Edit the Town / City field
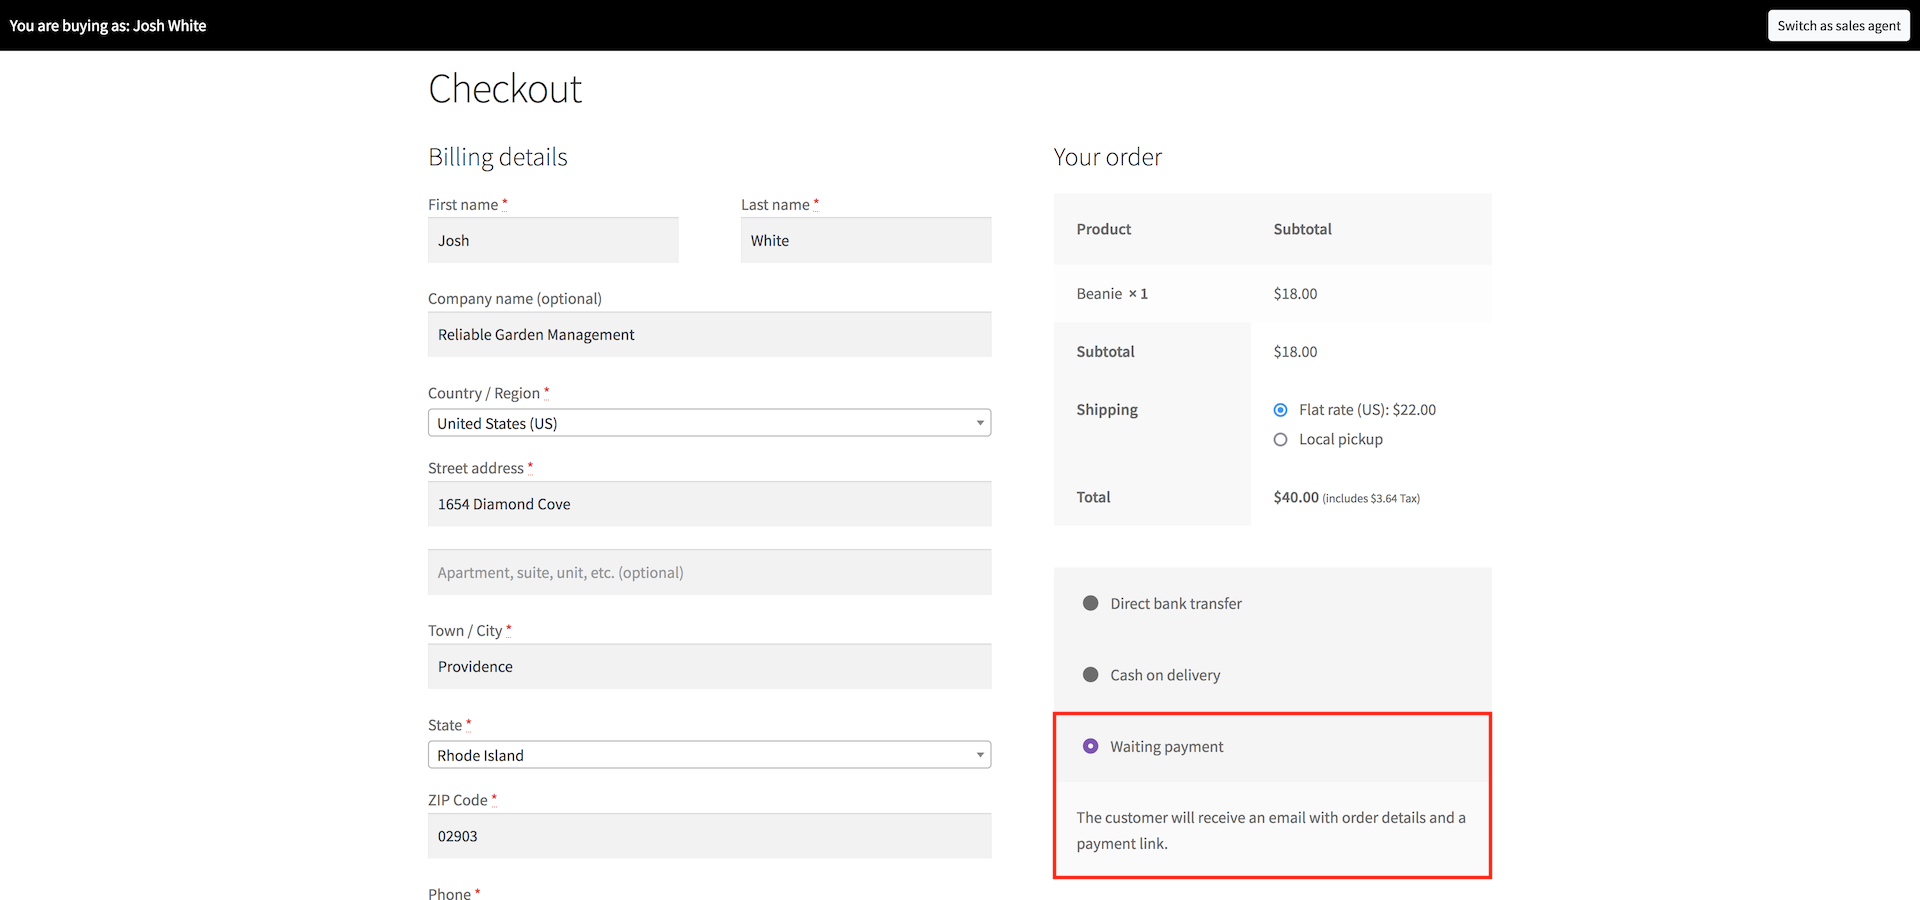Viewport: 1920px width, 900px height. pos(709,667)
